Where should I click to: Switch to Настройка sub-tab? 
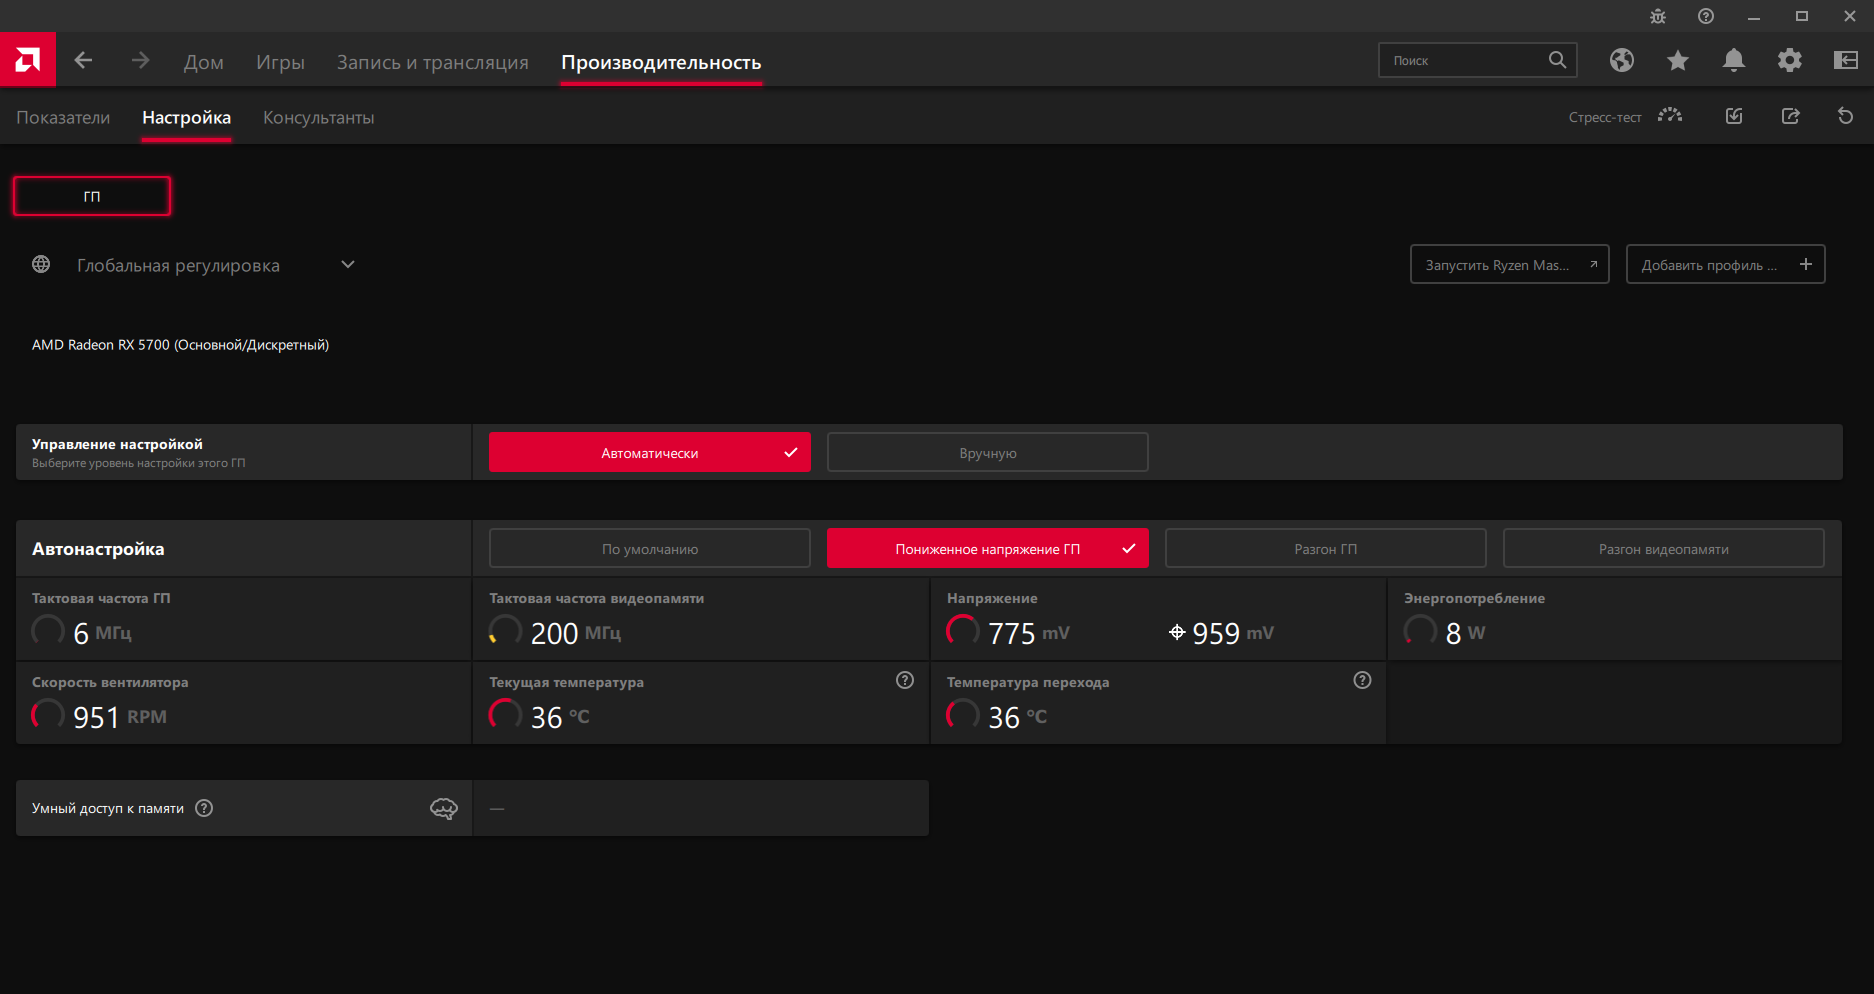tap(186, 117)
